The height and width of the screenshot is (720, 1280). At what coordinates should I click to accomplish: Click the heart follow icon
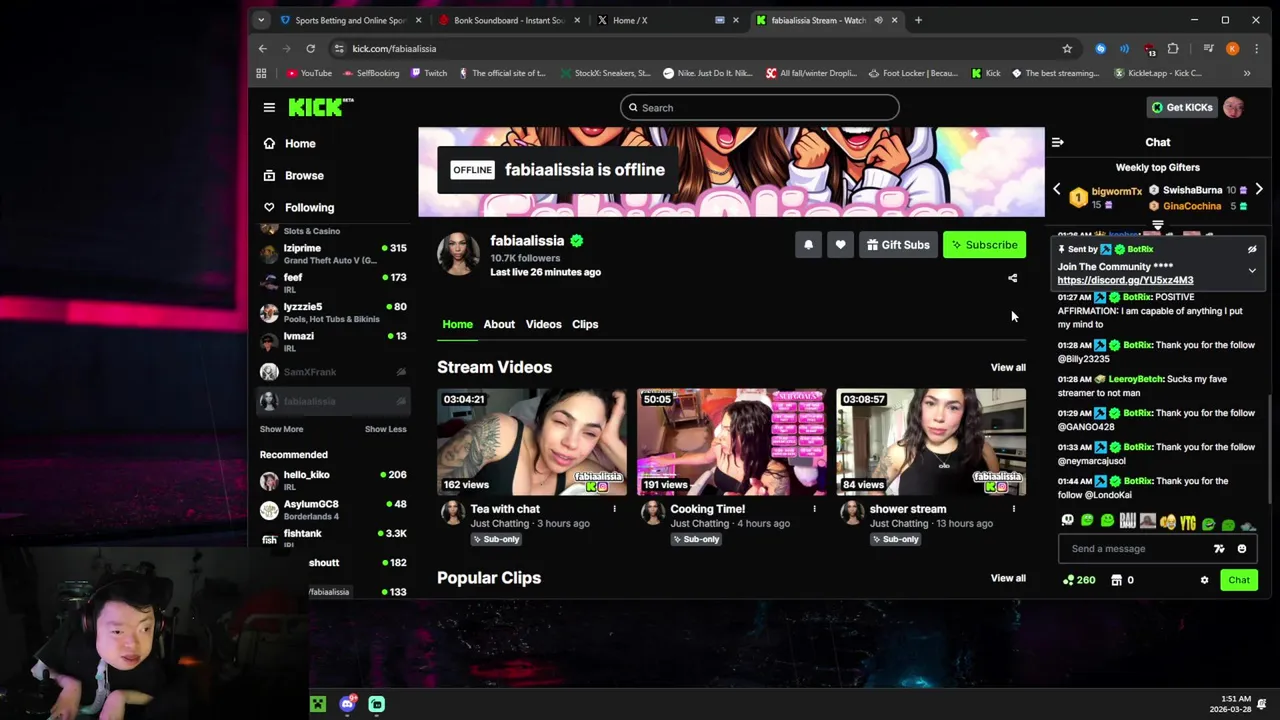coord(840,245)
